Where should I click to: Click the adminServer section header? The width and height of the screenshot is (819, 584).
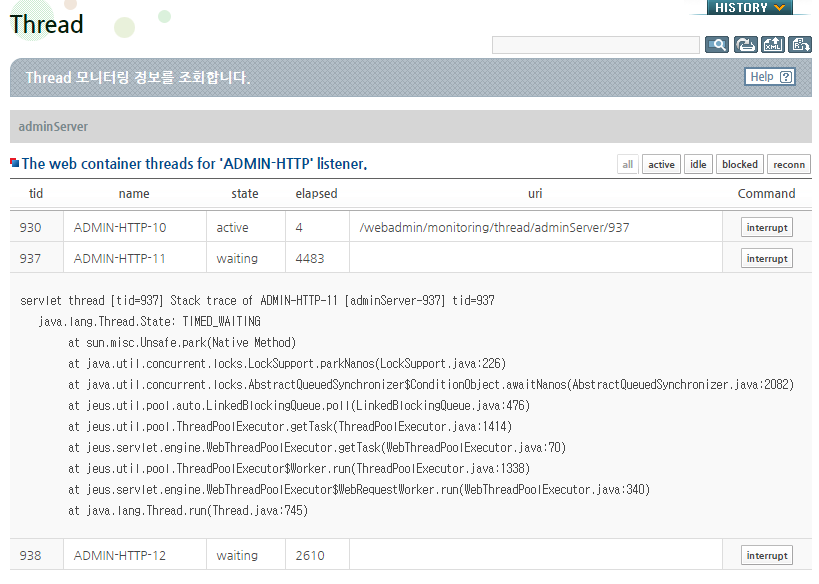(411, 126)
